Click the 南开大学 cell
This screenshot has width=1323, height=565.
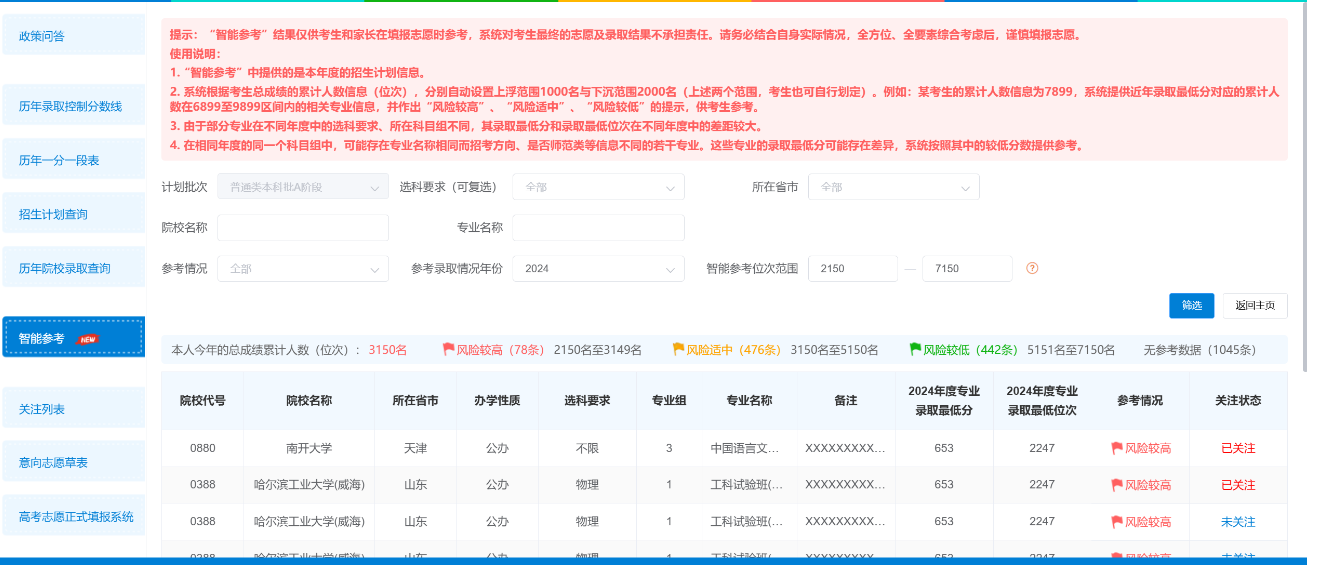(309, 448)
